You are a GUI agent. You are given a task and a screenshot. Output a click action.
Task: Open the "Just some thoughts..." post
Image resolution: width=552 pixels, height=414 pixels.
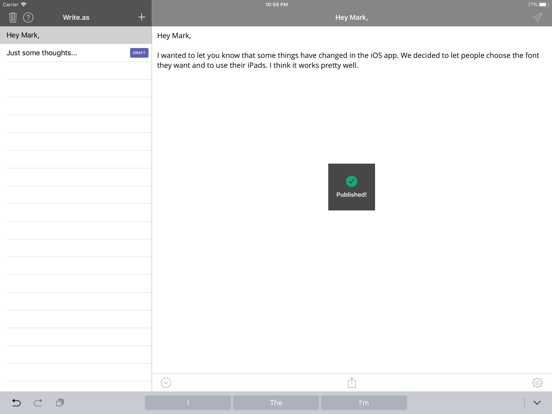tap(76, 53)
